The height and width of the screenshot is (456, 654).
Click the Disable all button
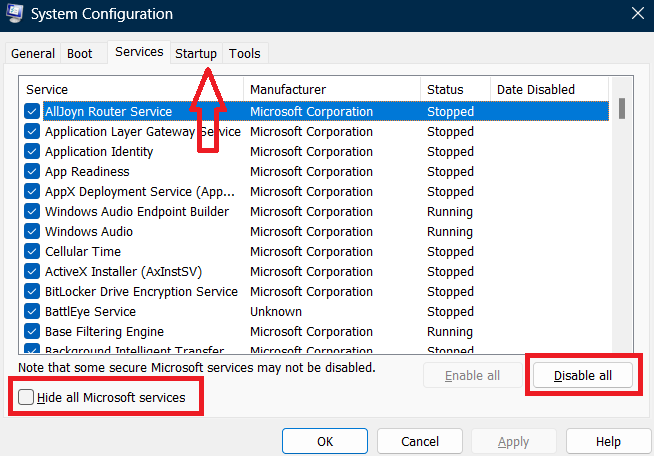582,375
